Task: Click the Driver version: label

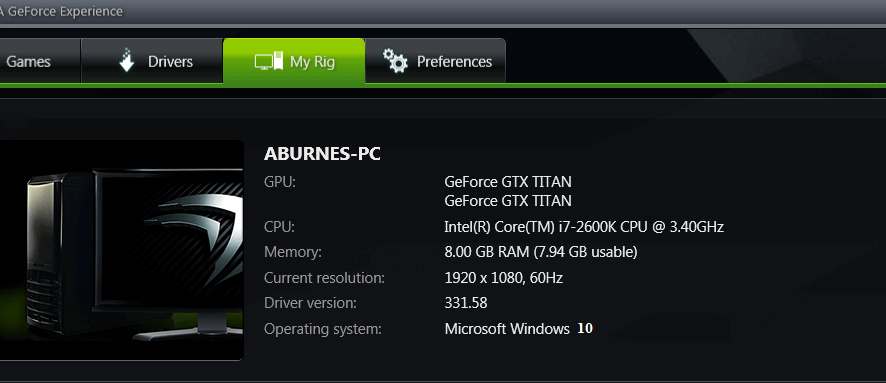Action: pos(310,303)
